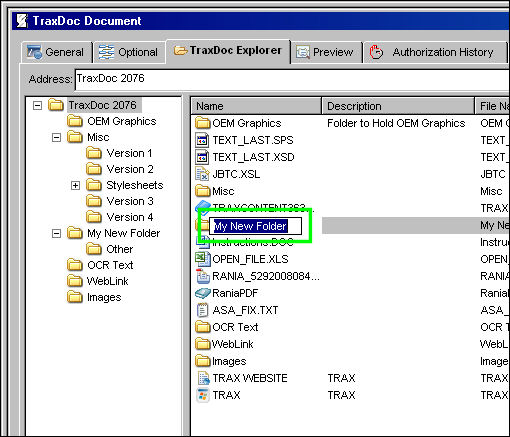Viewport: 510px width, 437px height.
Task: Click the TEXT_LAST.SPS file icon
Action: coord(202,140)
